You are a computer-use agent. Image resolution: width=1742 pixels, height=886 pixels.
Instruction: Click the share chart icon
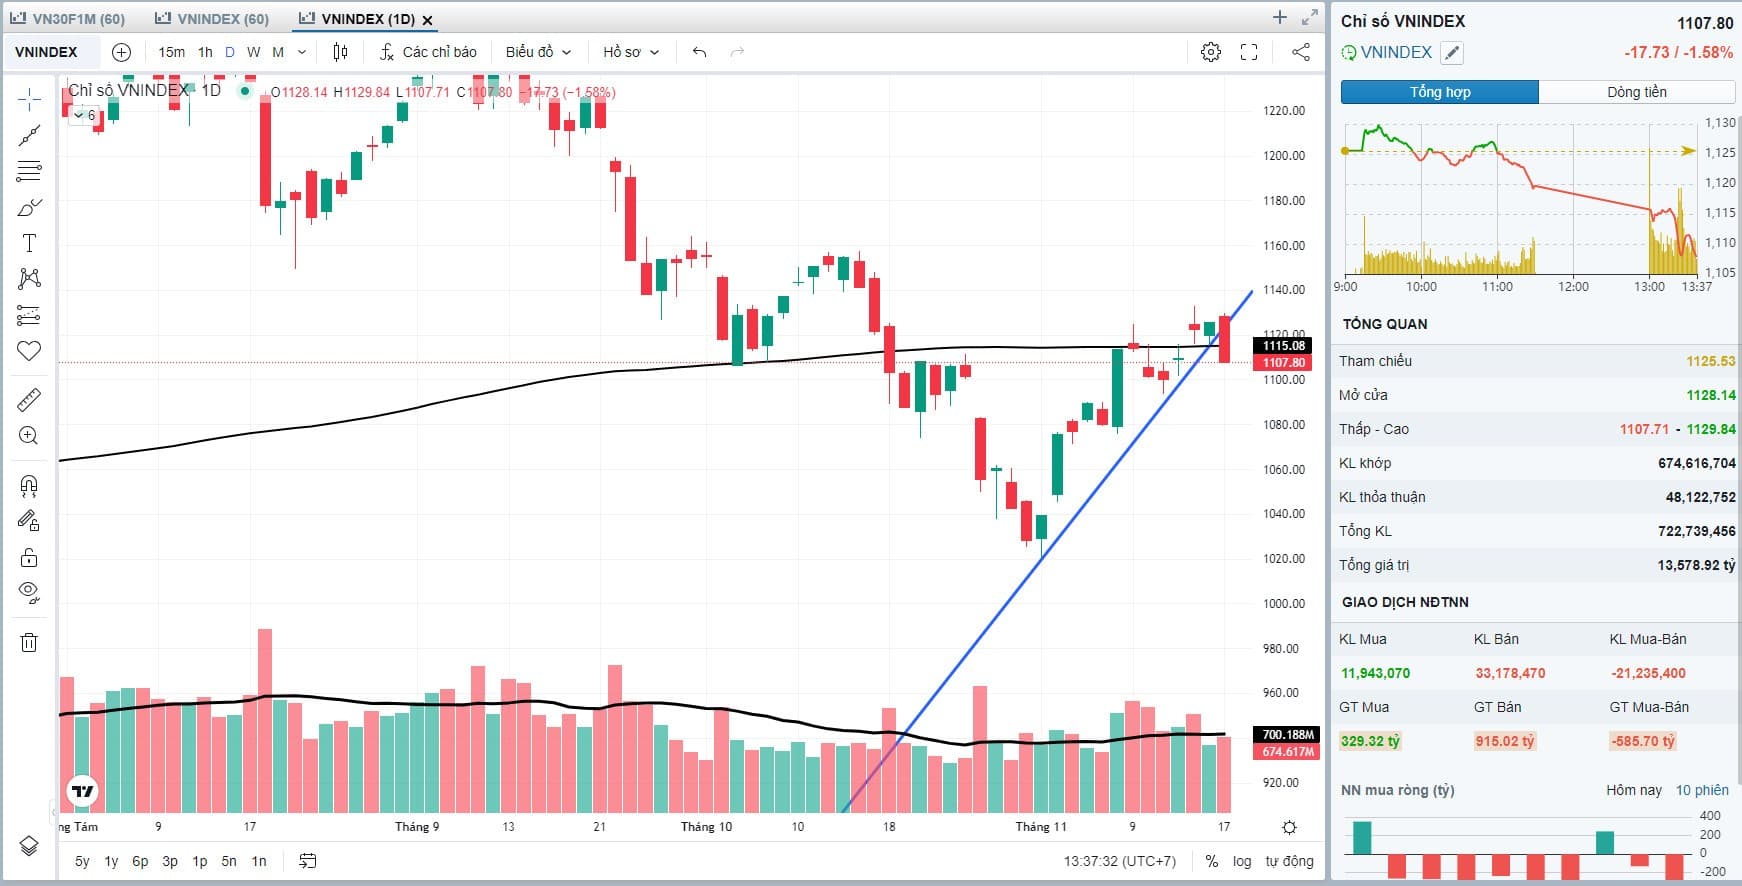click(1300, 52)
